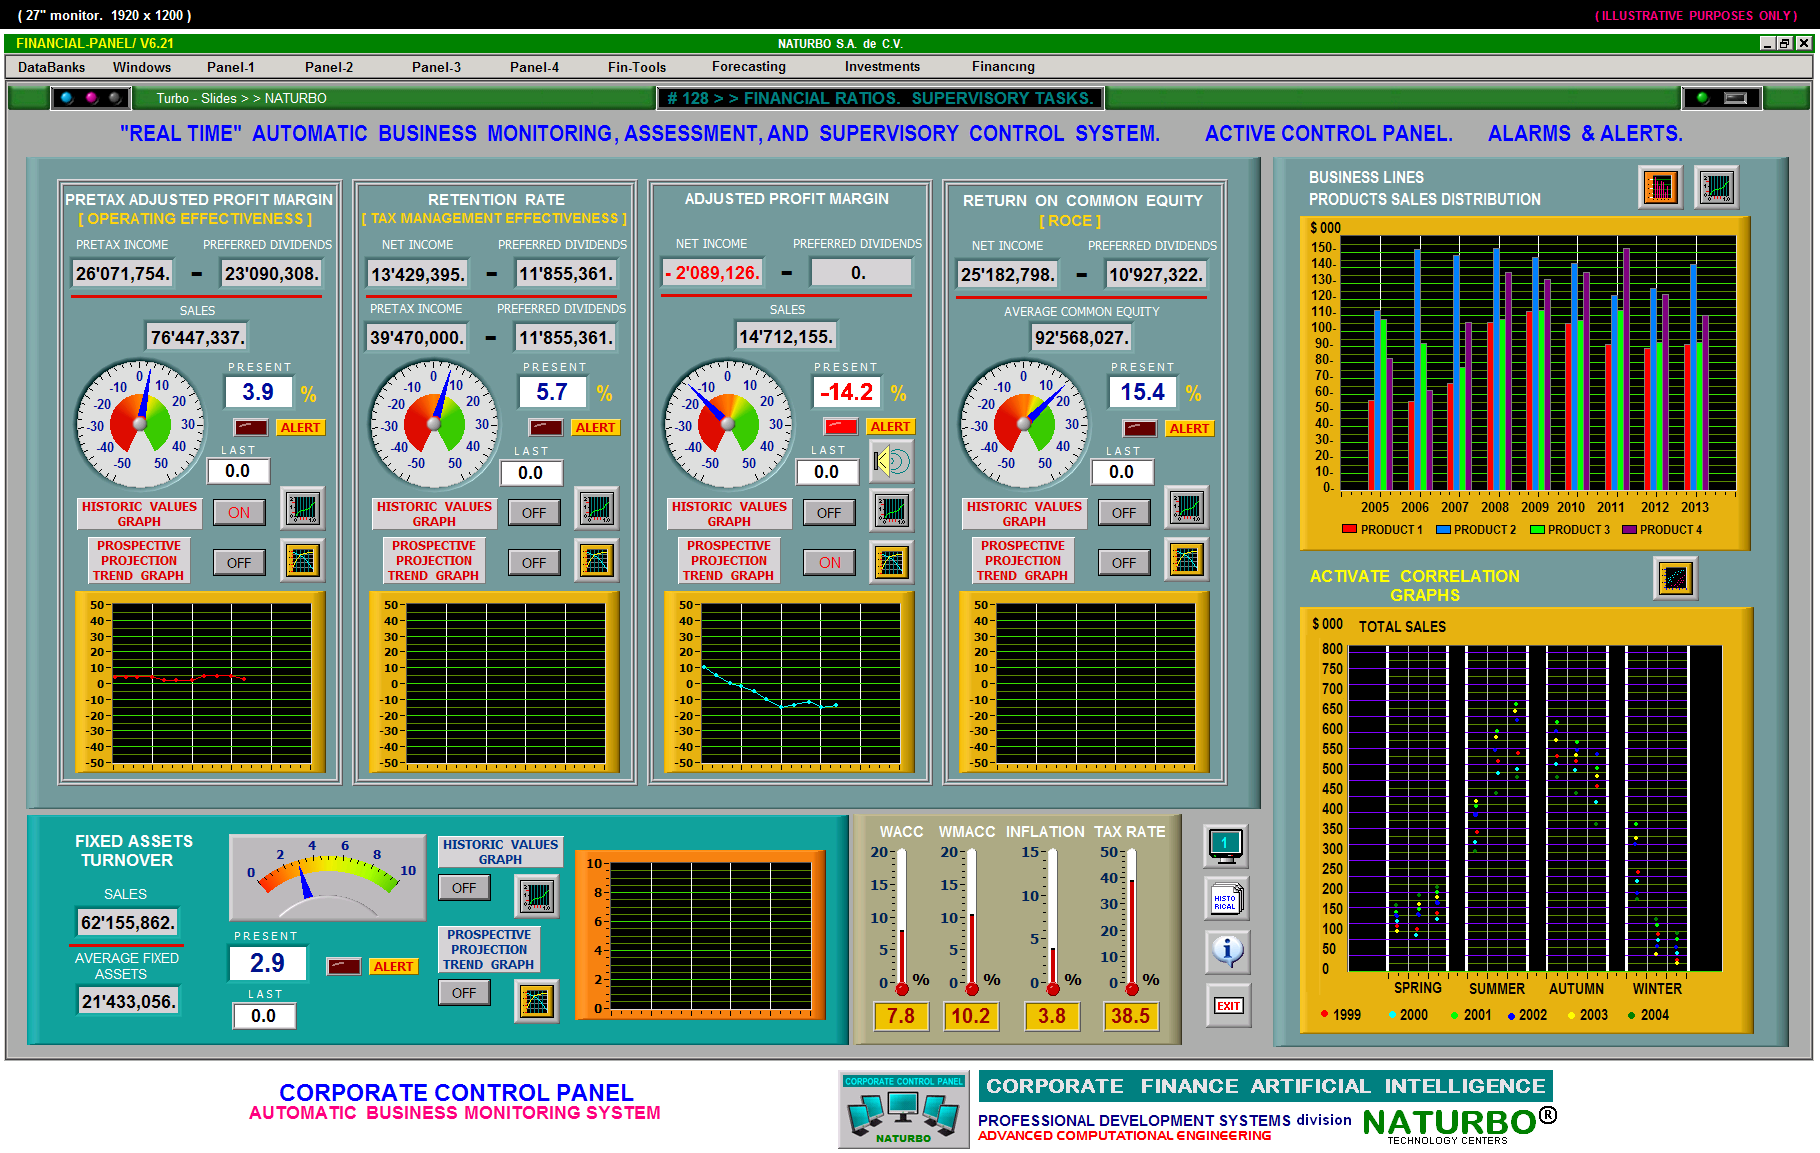Click the WACC thermometer gauge
This screenshot has height=1153, width=1820.
[901, 921]
